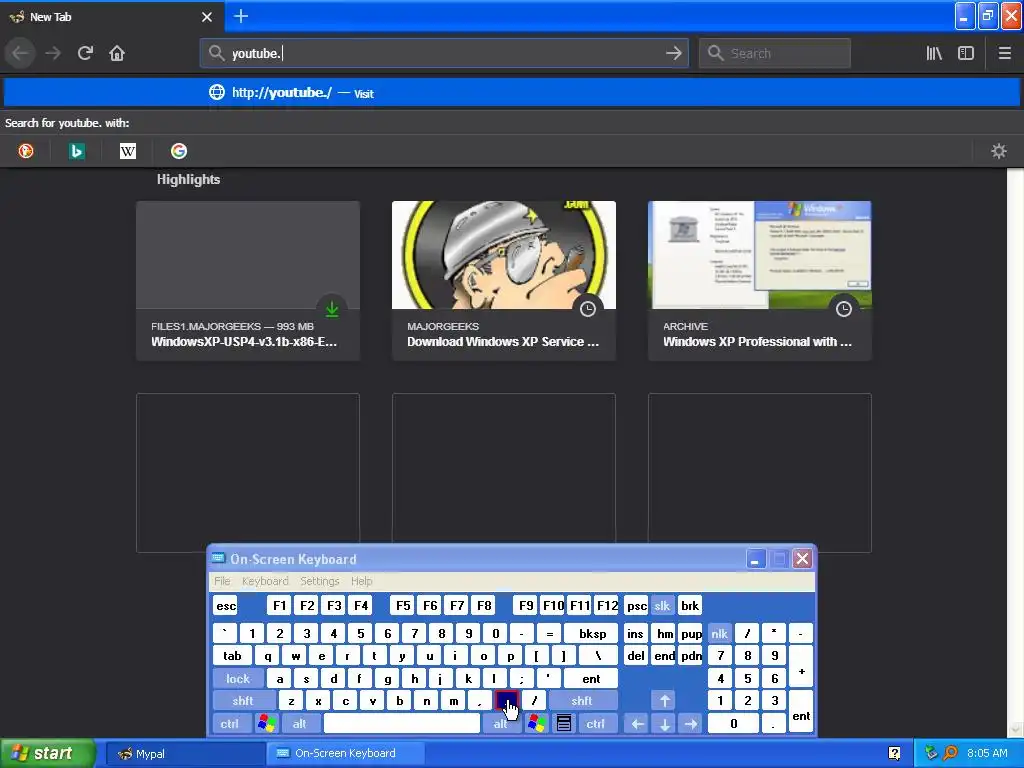Image resolution: width=1024 pixels, height=768 pixels.
Task: Toggle the slk scroll lock key
Action: pyautogui.click(x=662, y=605)
